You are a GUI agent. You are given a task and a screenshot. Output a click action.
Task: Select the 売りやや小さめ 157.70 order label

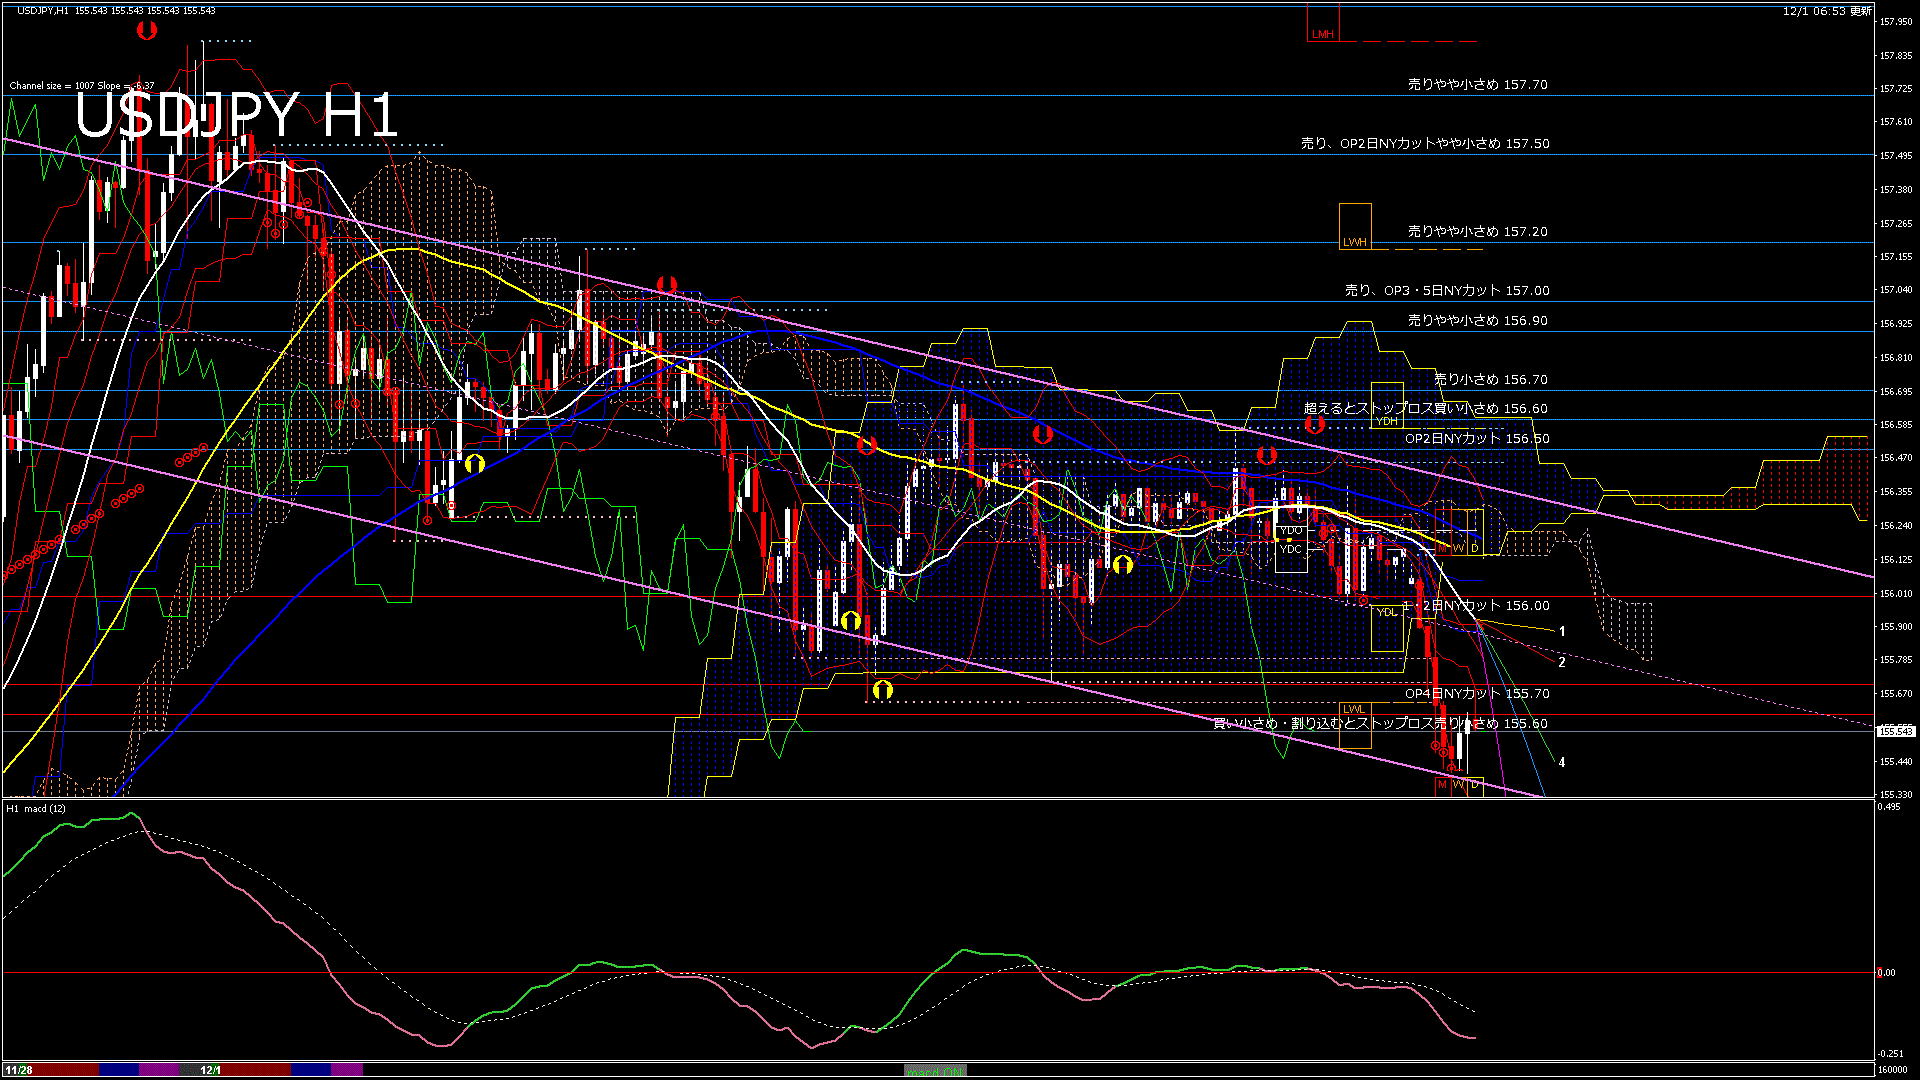[1477, 85]
